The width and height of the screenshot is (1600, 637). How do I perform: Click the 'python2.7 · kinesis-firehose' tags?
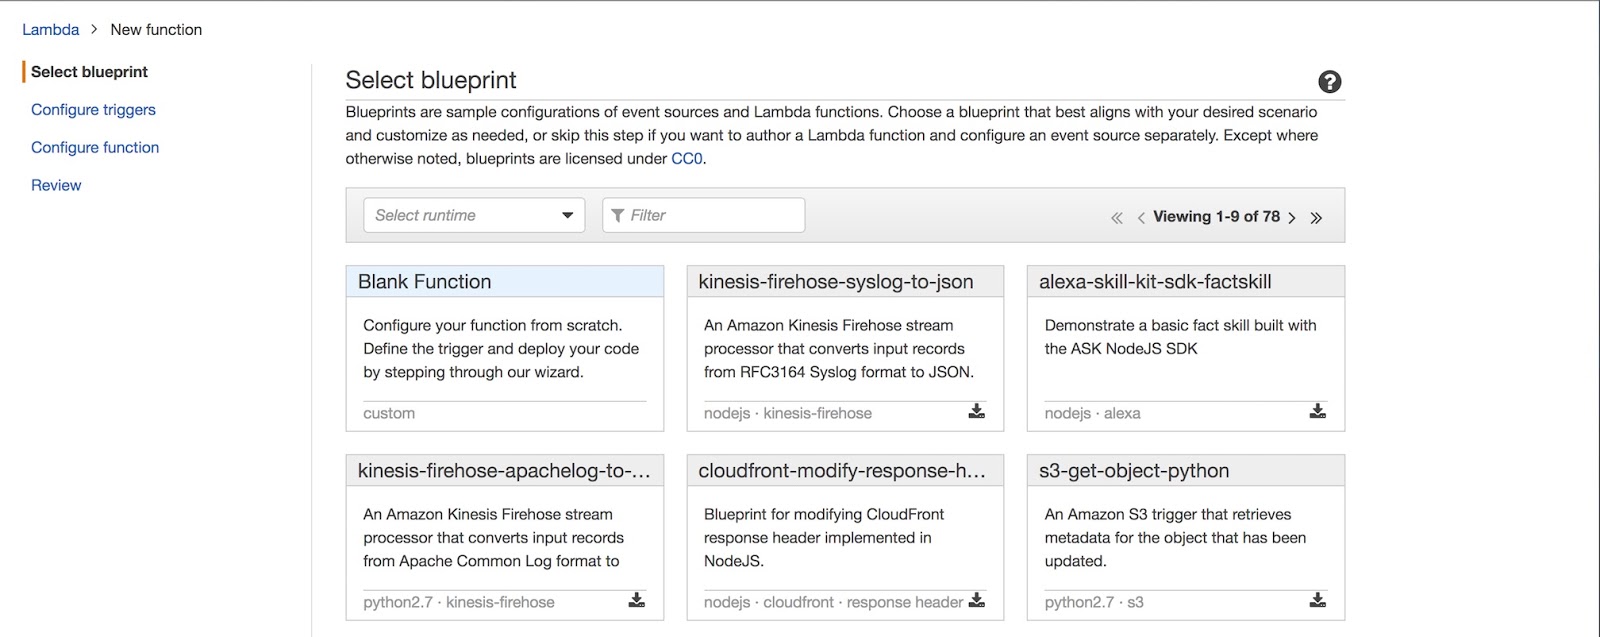(459, 602)
